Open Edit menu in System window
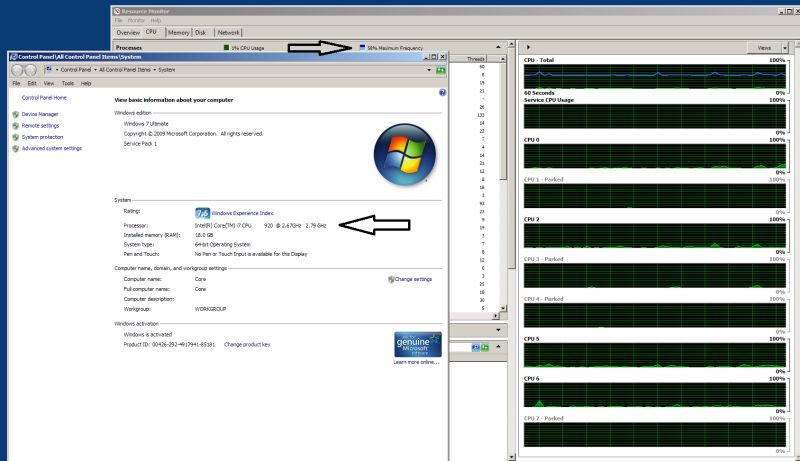Image resolution: width=800 pixels, height=461 pixels. 32,83
